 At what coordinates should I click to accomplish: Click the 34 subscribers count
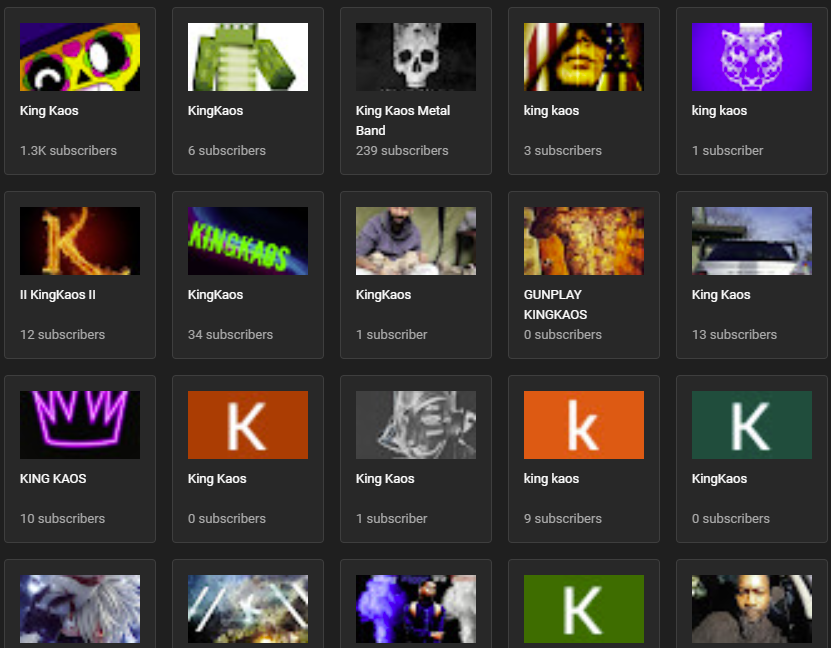(231, 334)
